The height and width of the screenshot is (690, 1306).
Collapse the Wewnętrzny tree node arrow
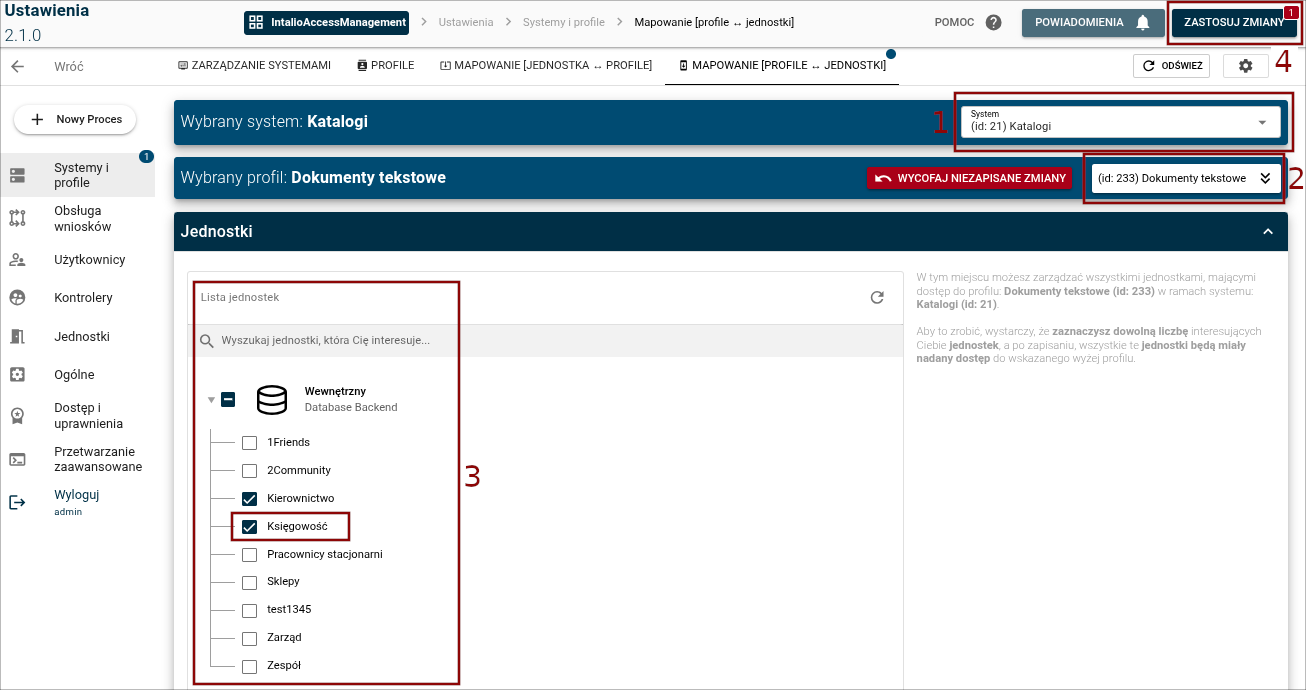[x=211, y=400]
